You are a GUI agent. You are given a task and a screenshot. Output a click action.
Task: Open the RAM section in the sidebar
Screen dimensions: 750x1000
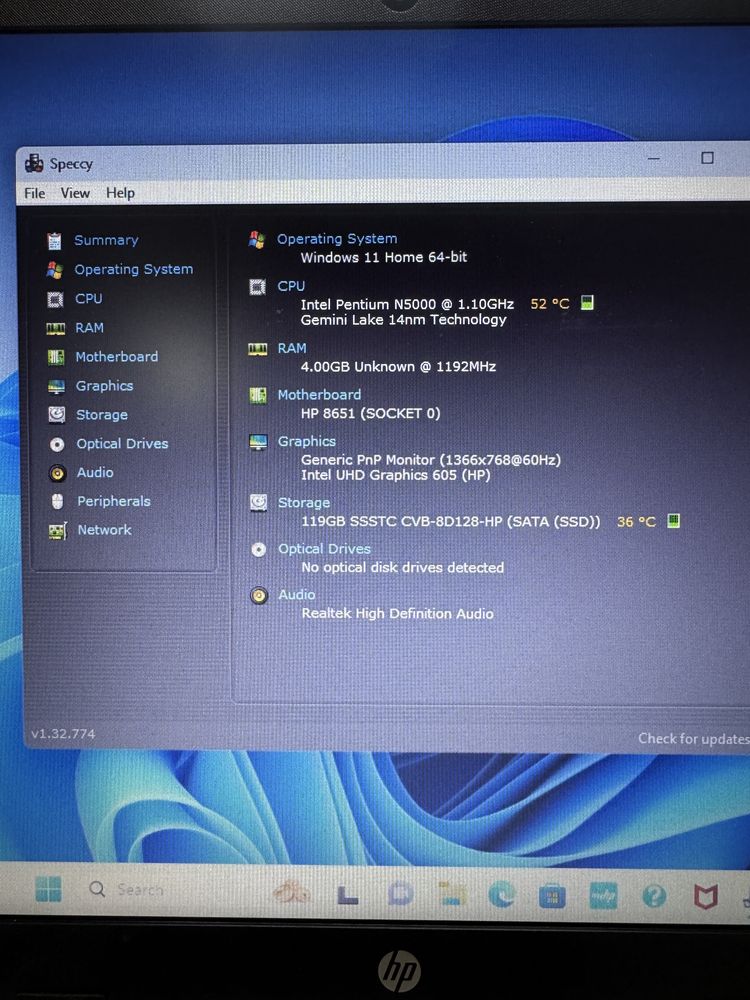pos(89,328)
